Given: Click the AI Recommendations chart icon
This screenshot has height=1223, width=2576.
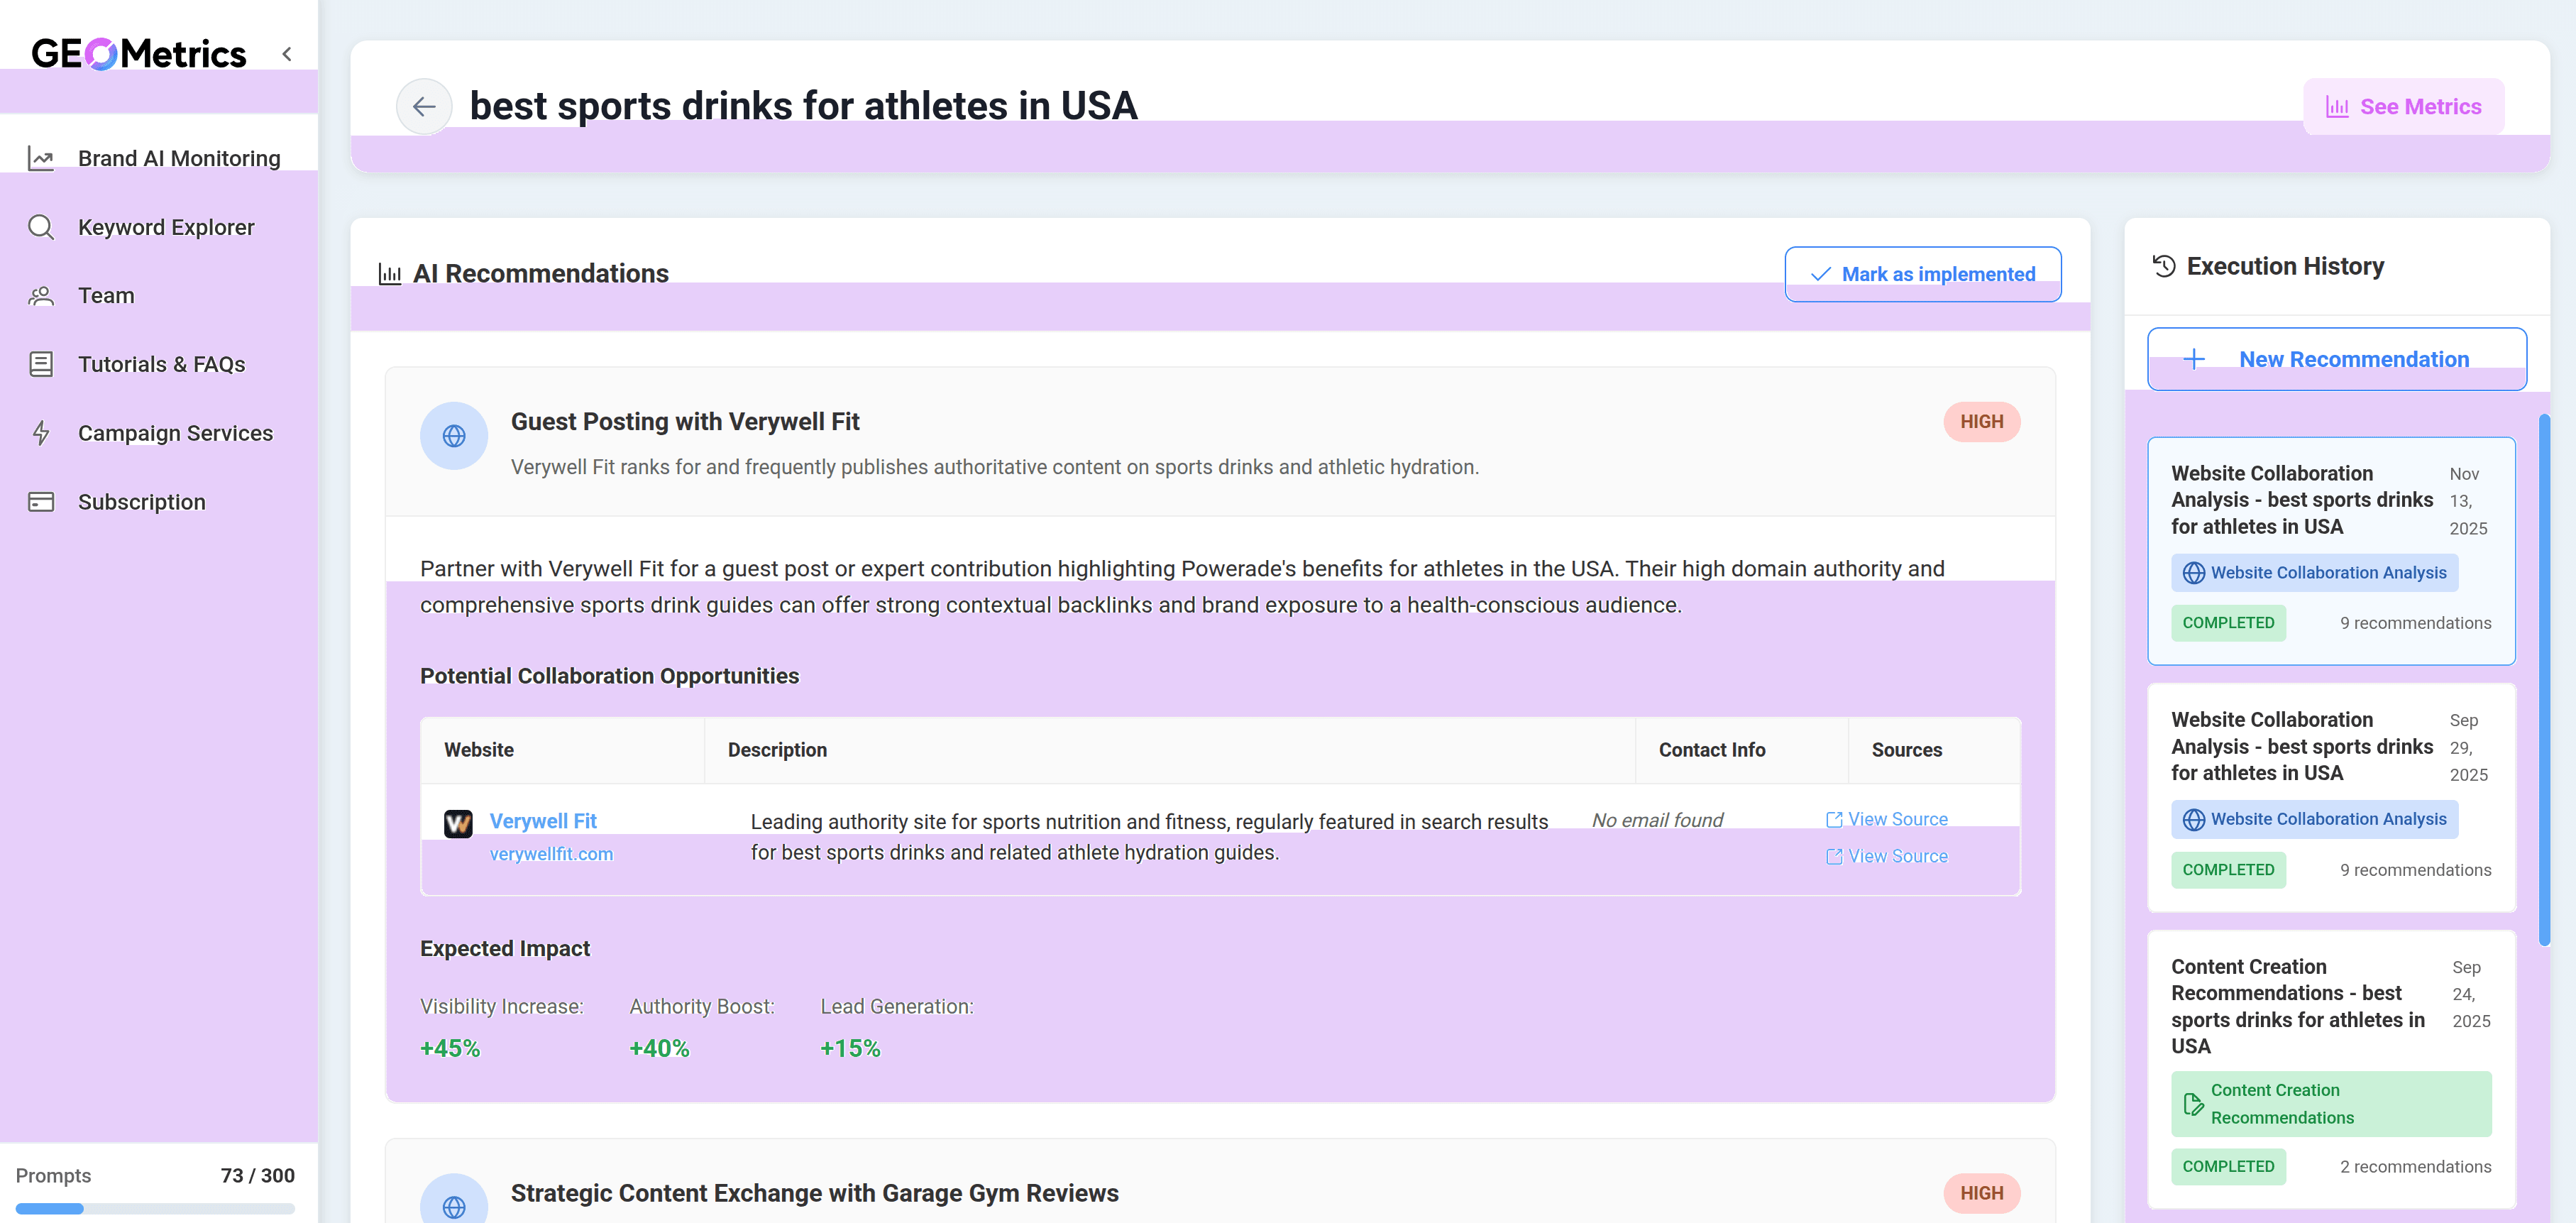Looking at the screenshot, I should 390,274.
